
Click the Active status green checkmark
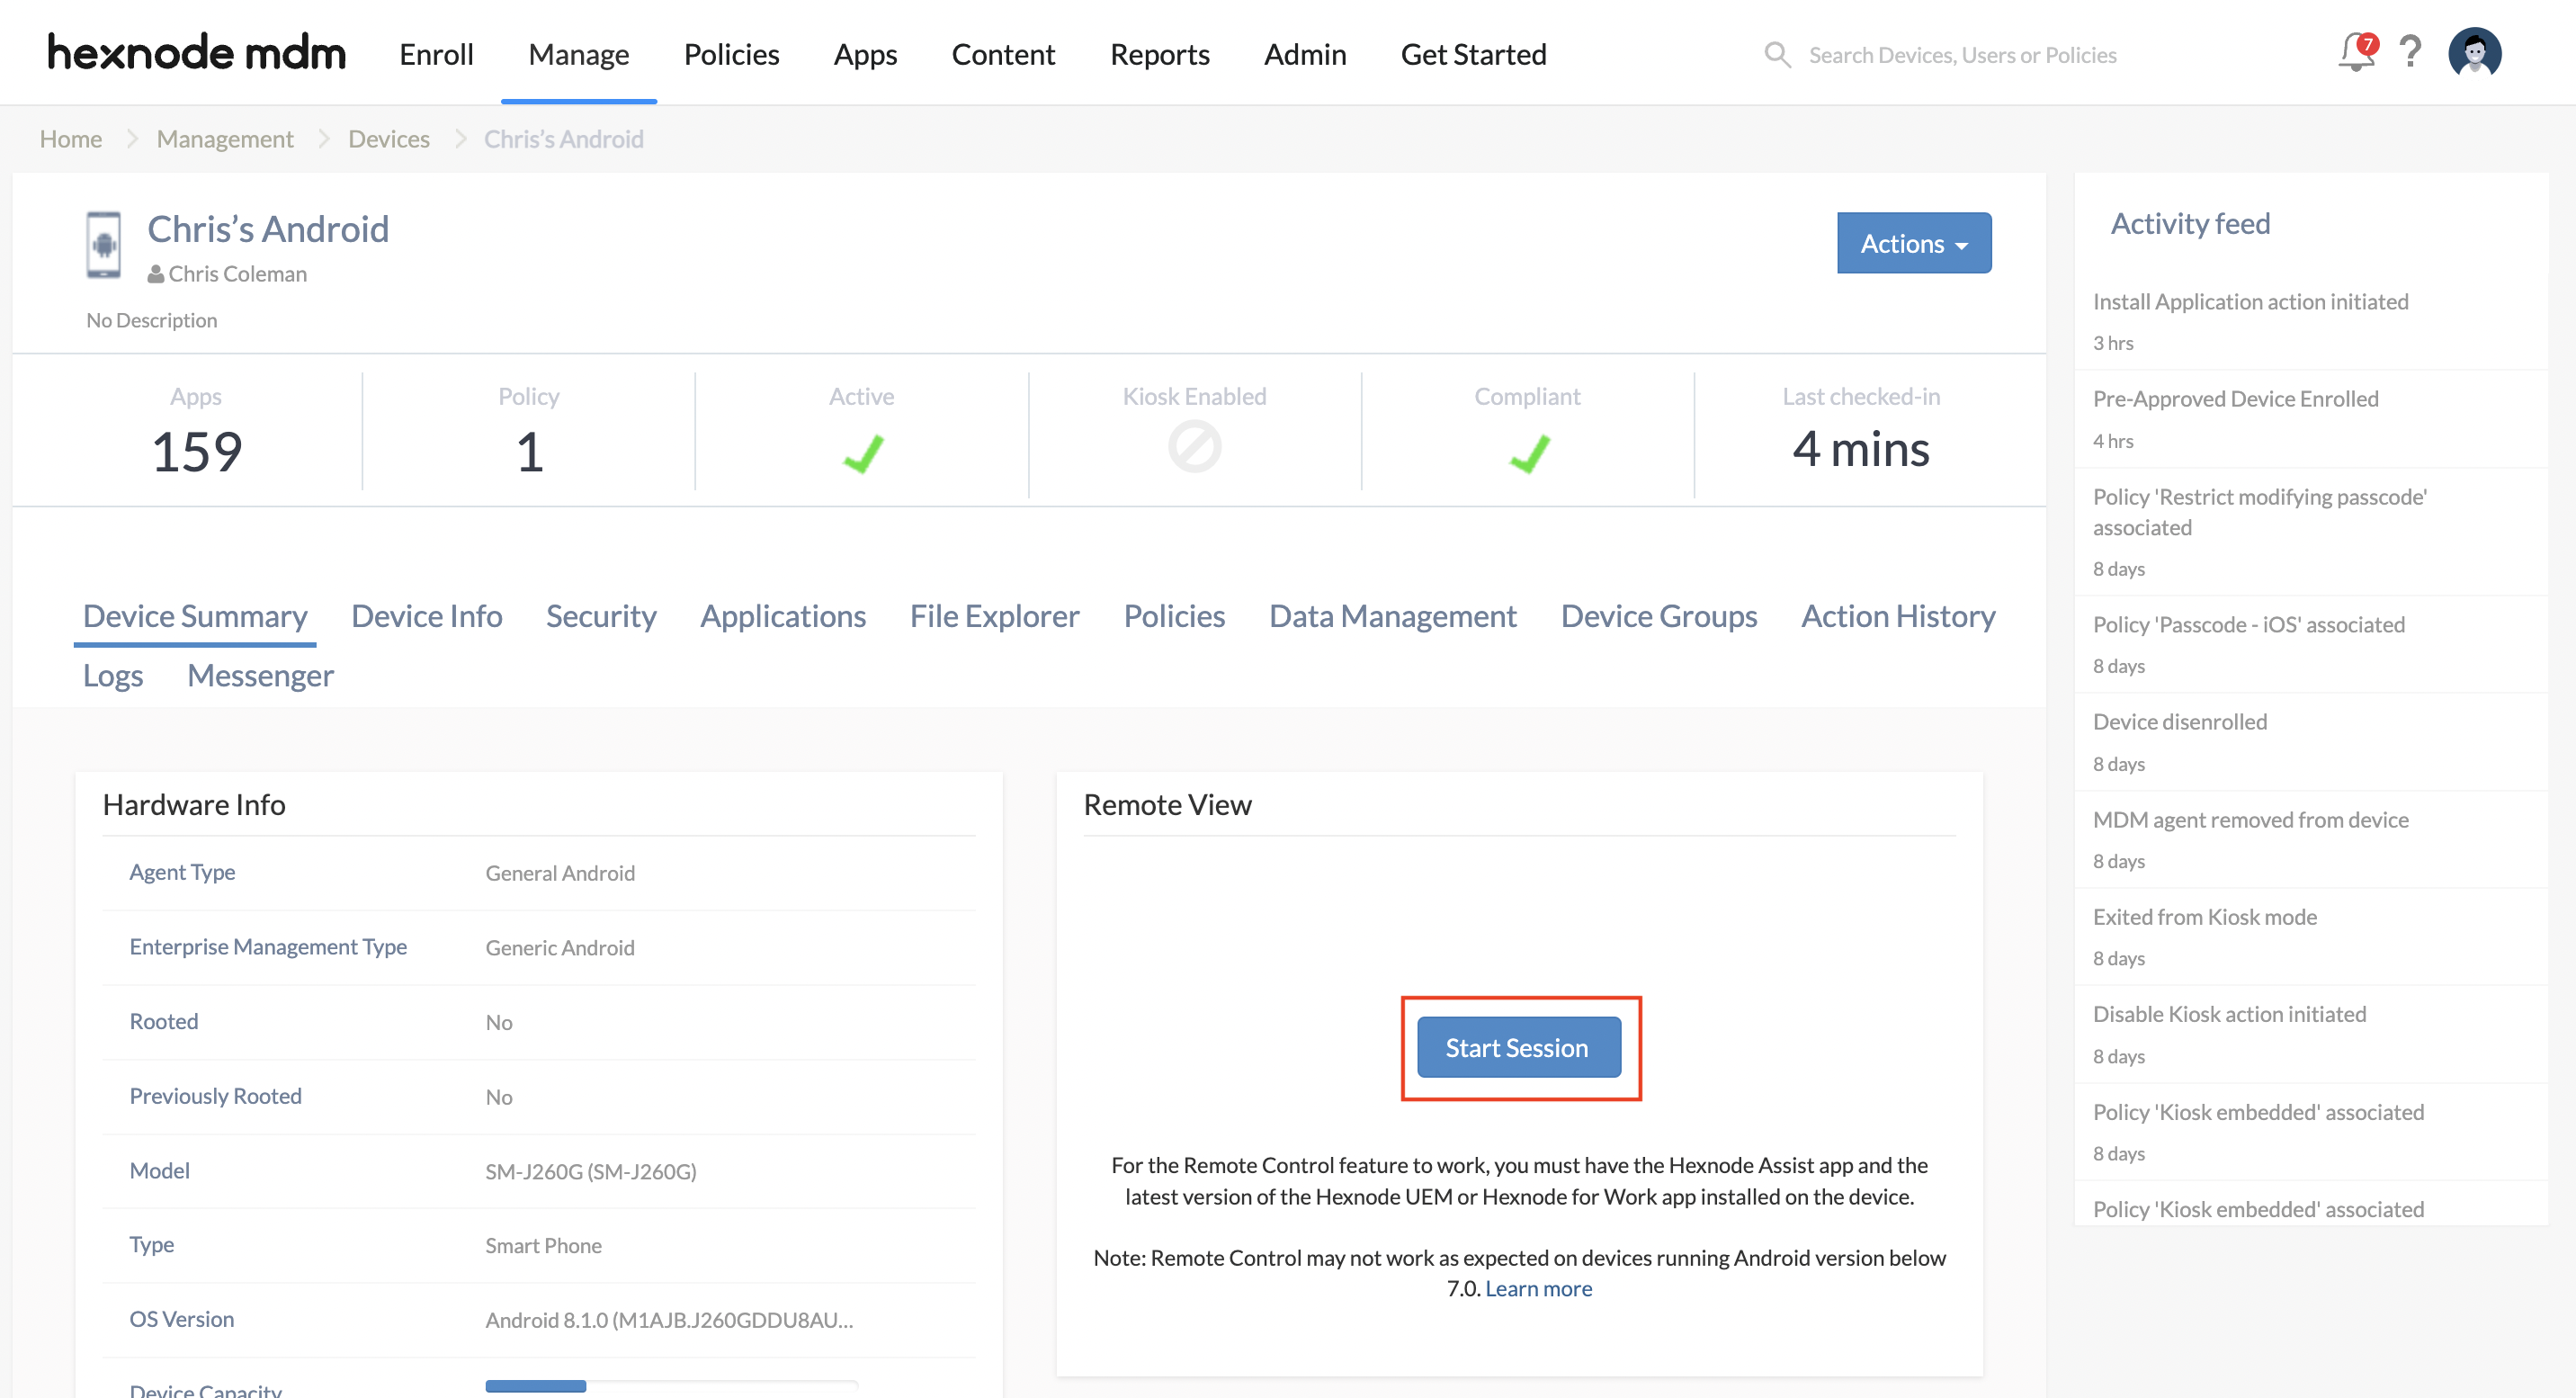[862, 453]
